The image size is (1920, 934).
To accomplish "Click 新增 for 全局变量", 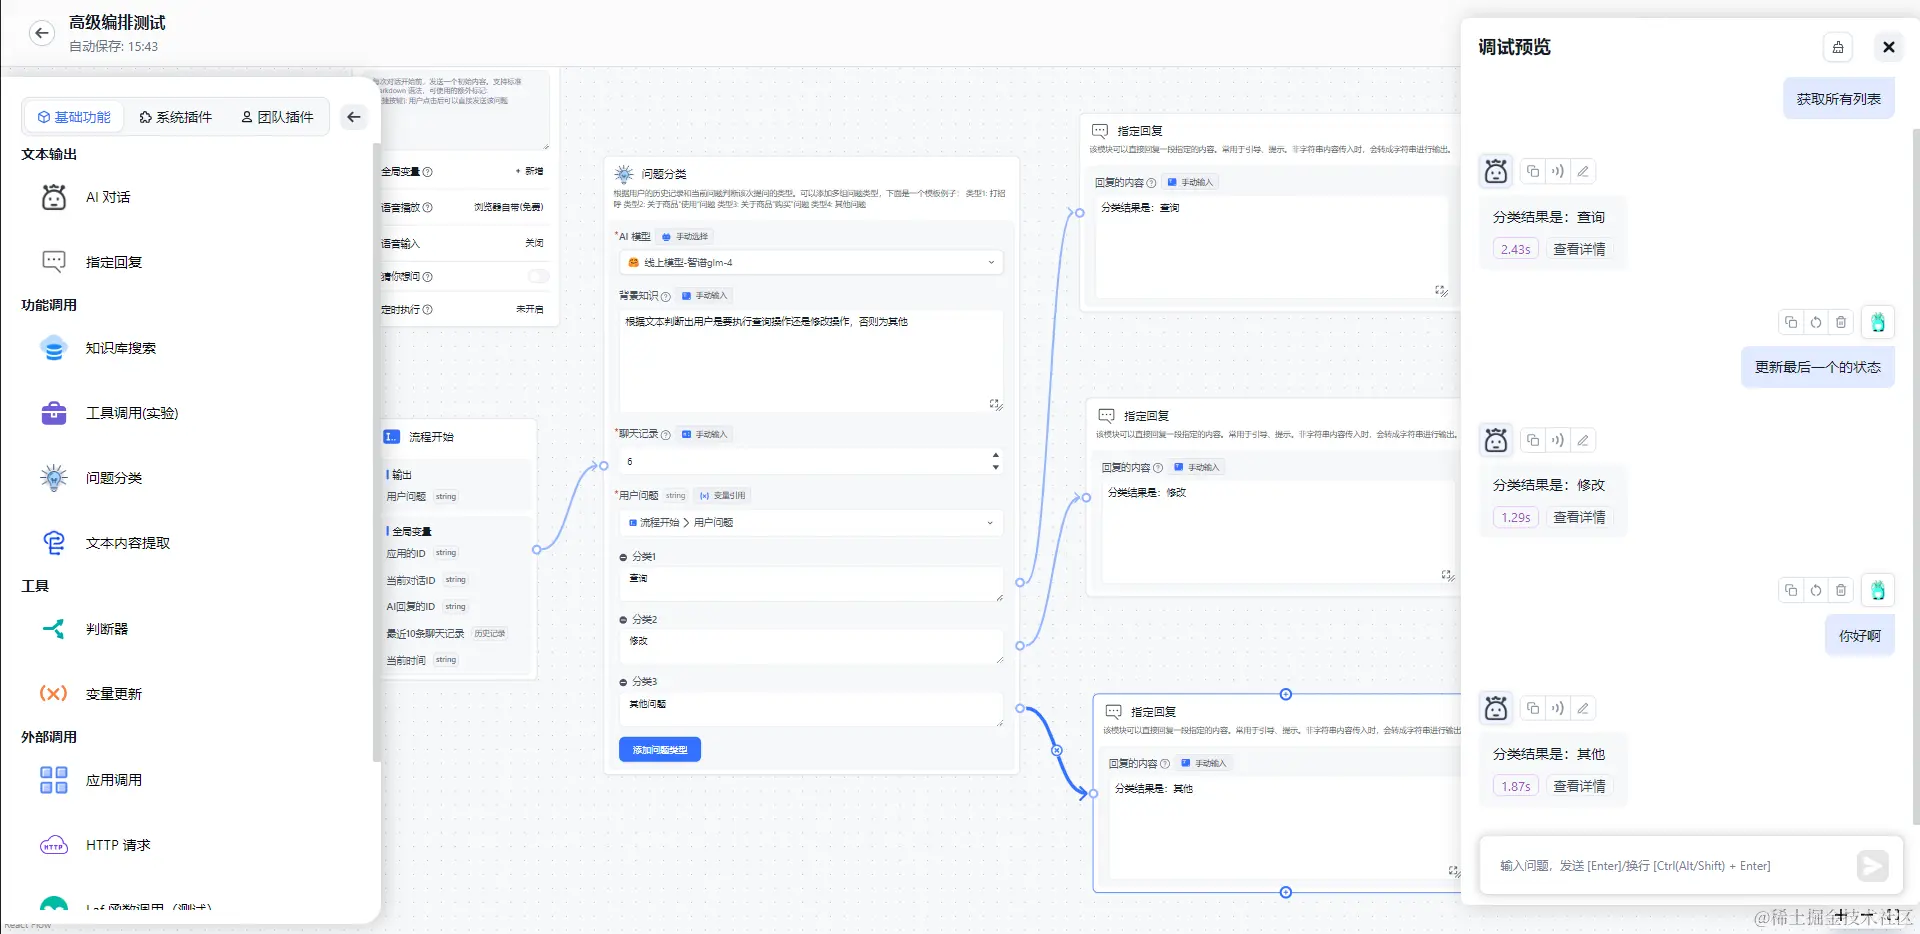I will [530, 171].
